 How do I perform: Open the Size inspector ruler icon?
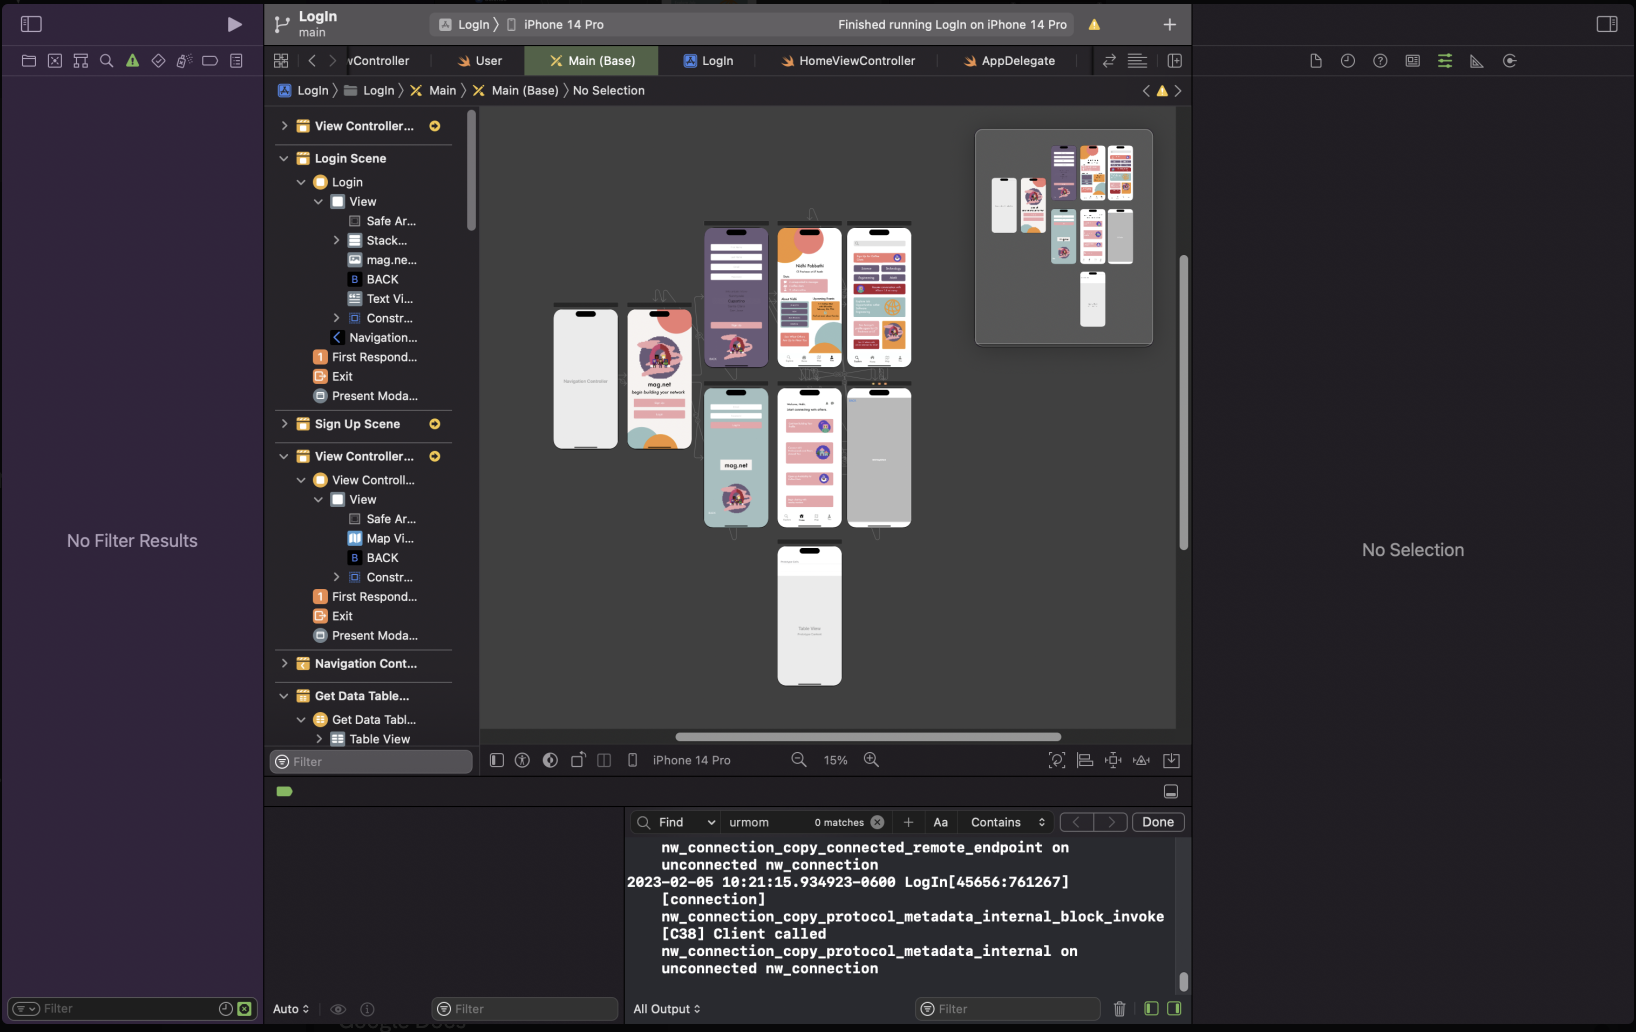pyautogui.click(x=1477, y=61)
